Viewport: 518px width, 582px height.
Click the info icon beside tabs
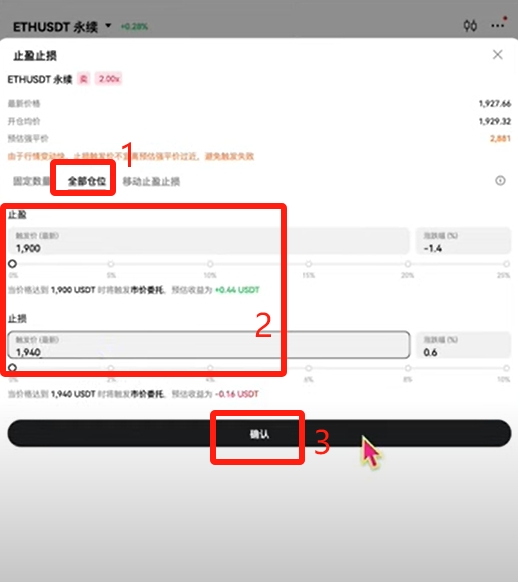(500, 180)
